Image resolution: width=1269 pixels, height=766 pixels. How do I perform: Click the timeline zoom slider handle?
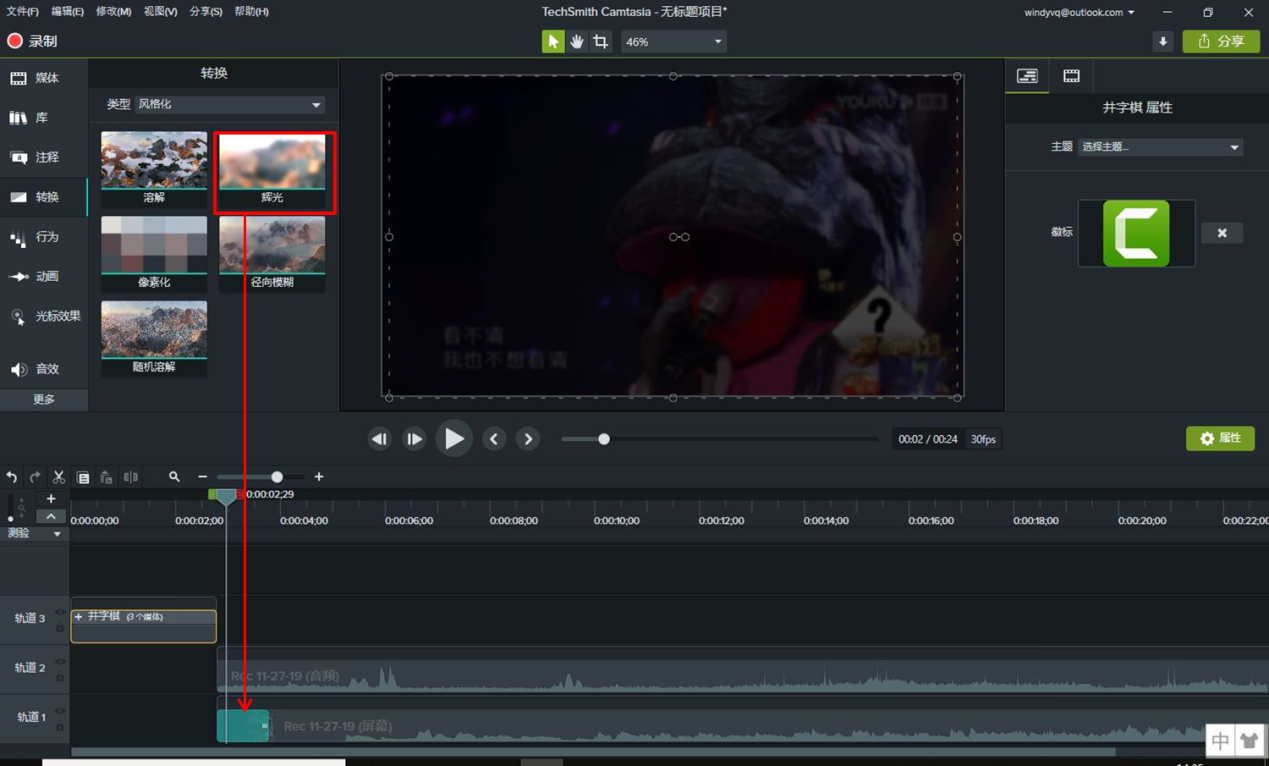[277, 478]
